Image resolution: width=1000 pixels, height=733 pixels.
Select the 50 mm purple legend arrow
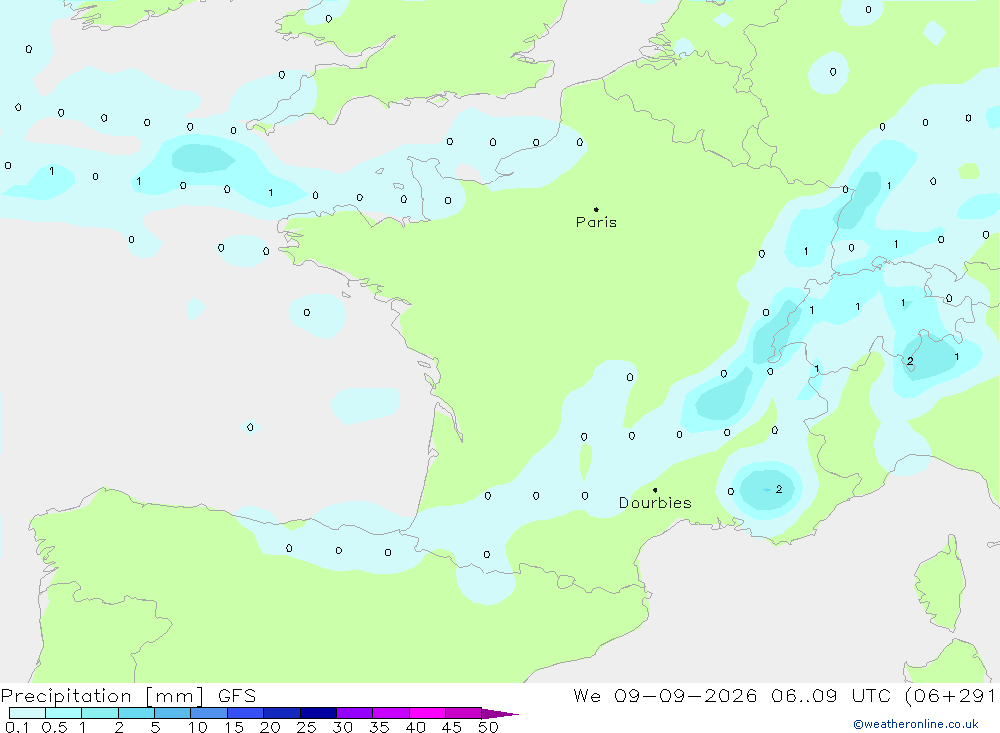(x=499, y=713)
